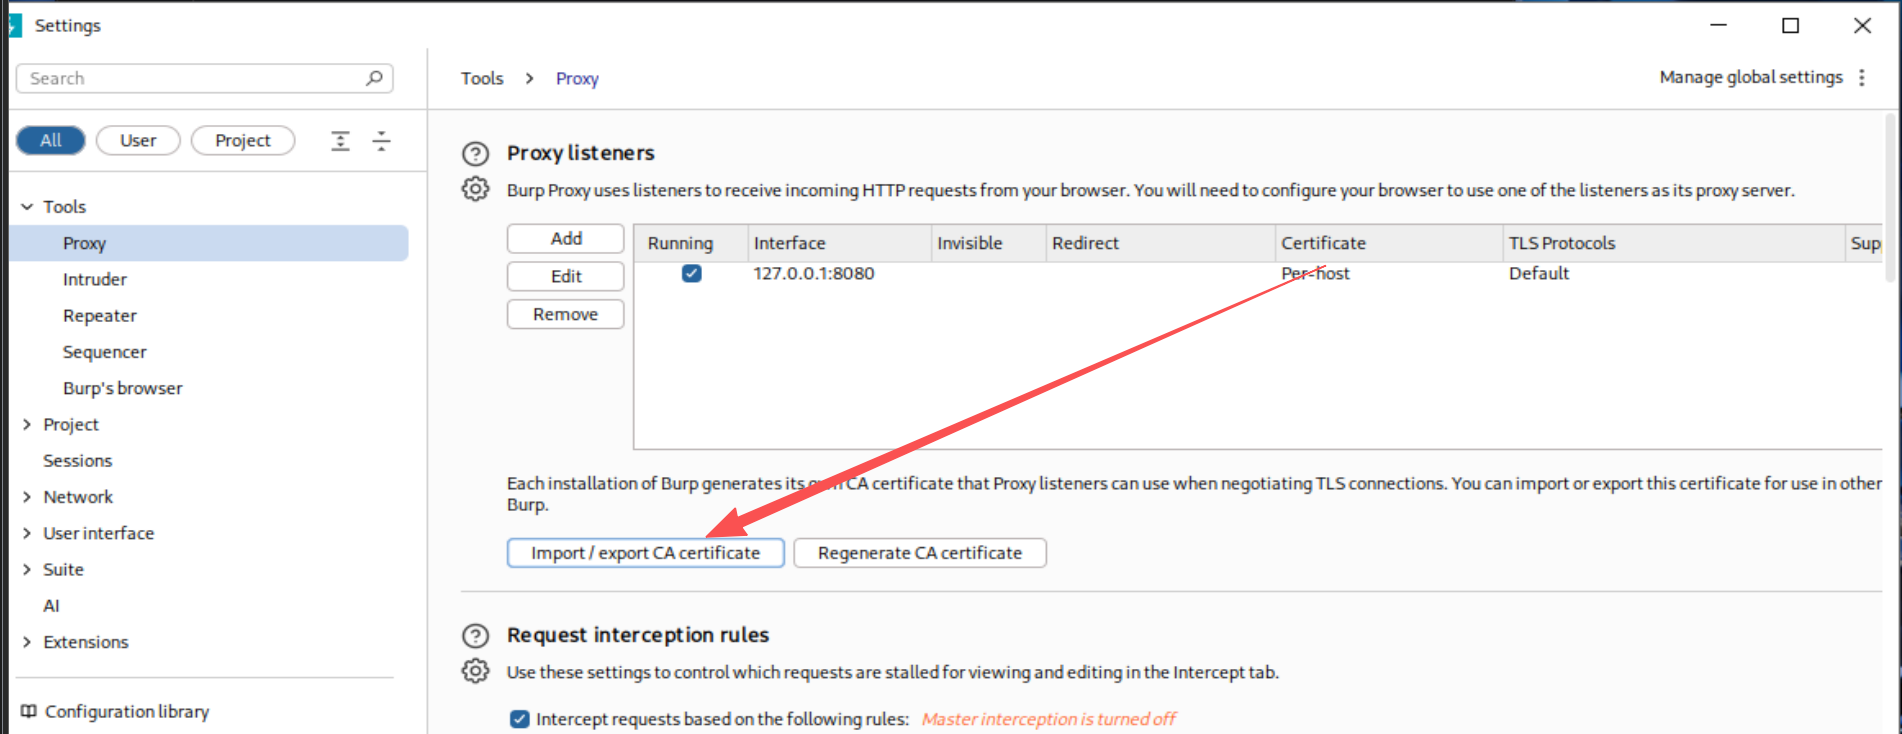Edit the selected proxy listener
The width and height of the screenshot is (1902, 734).
pyautogui.click(x=566, y=276)
